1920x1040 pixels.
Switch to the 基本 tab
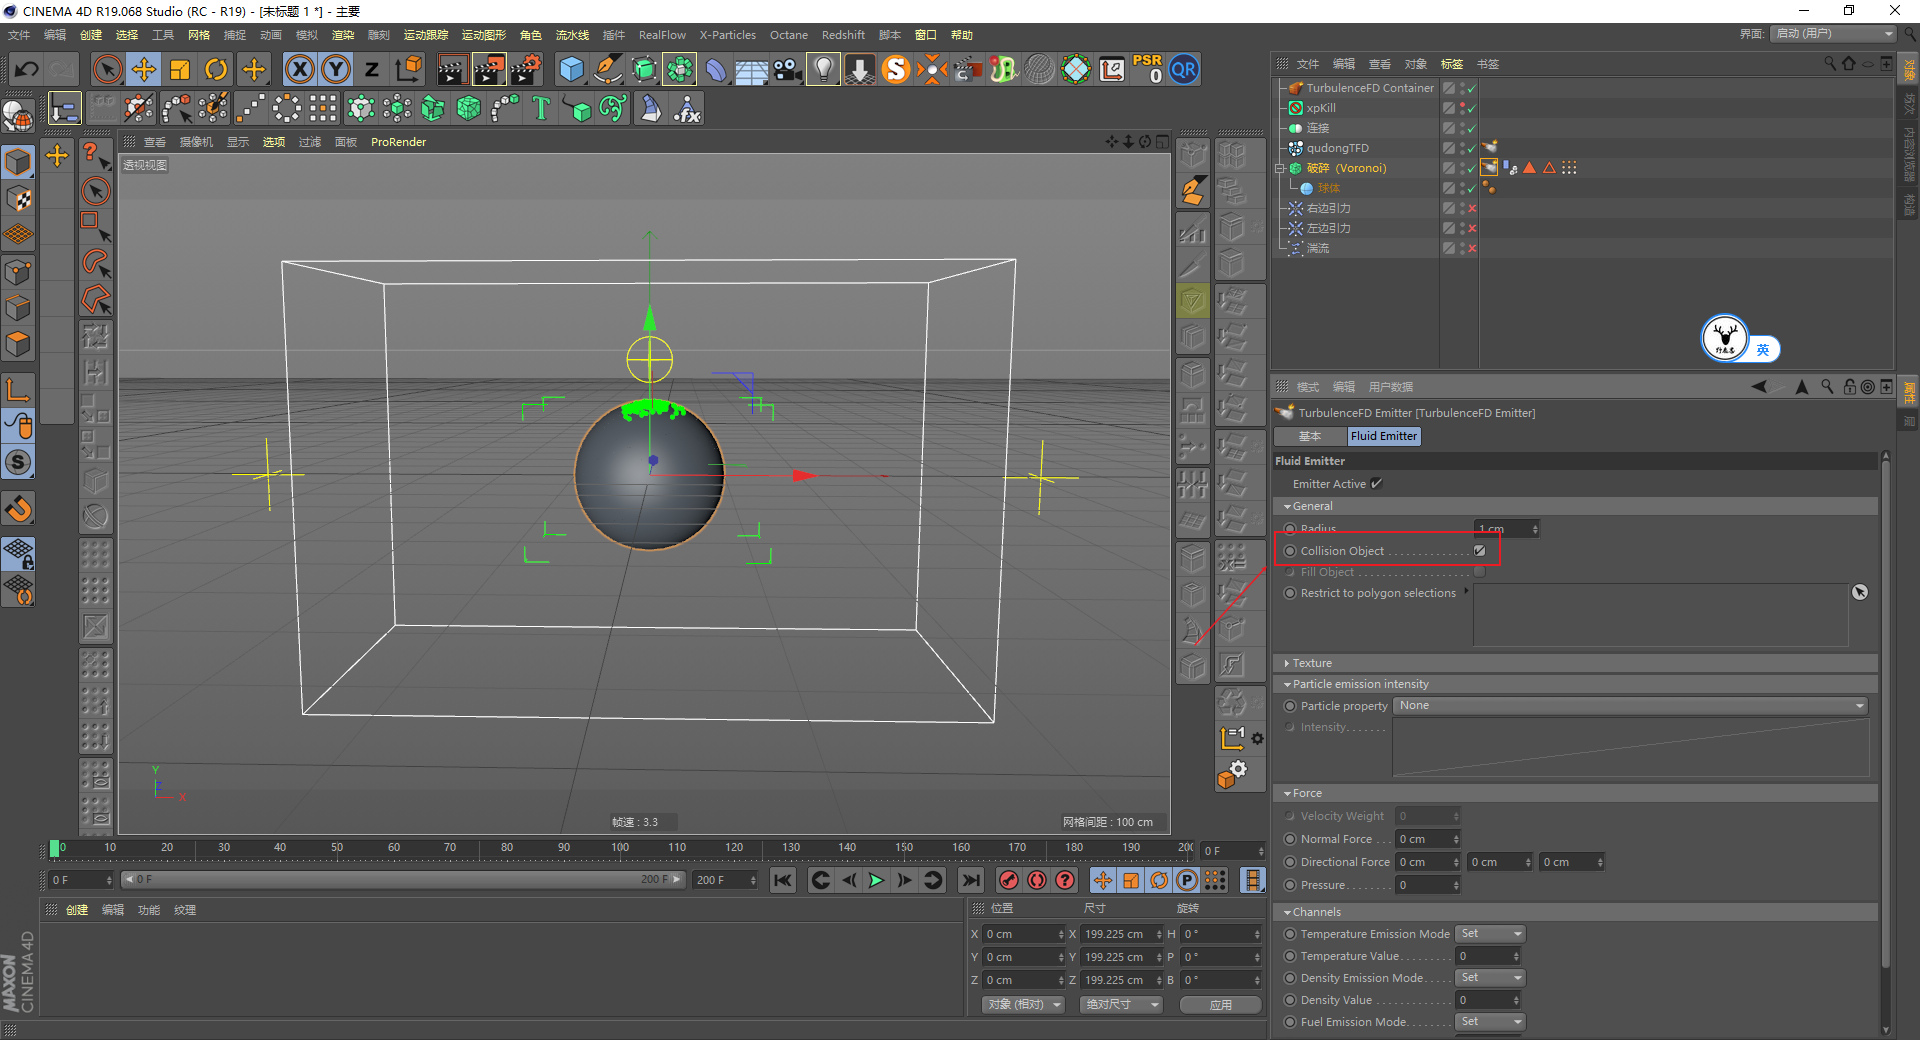coord(1310,436)
